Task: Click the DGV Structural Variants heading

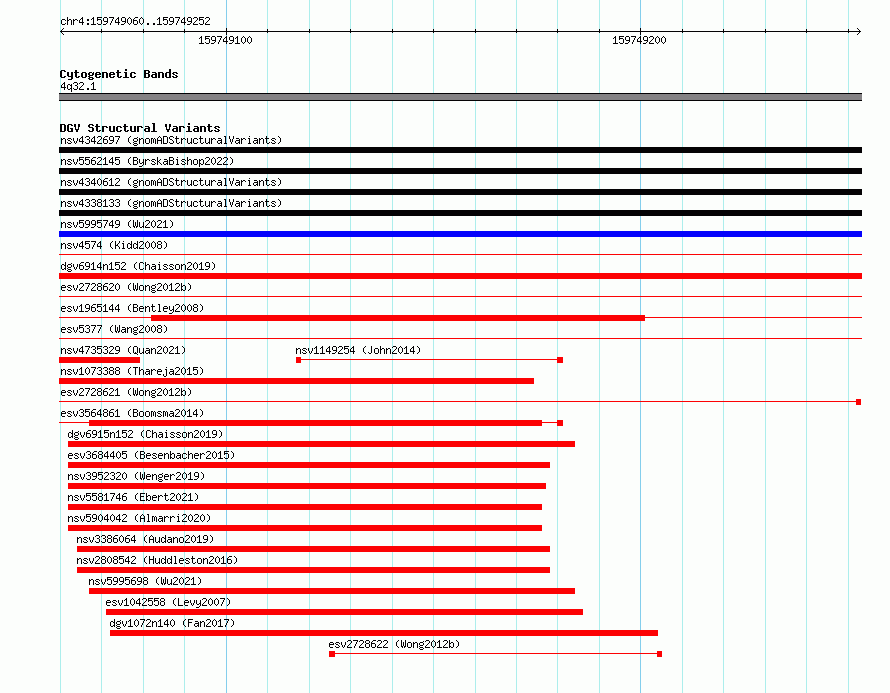Action: pos(140,128)
